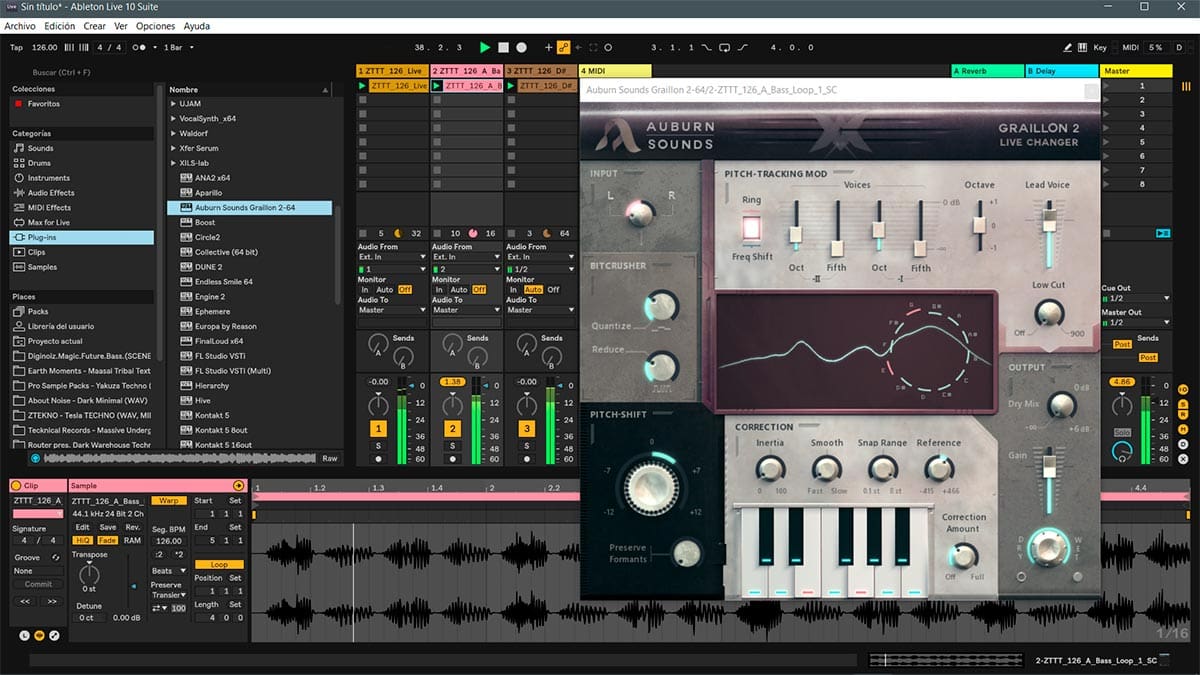Image resolution: width=1200 pixels, height=675 pixels.
Task: Open the Crear menu
Action: pyautogui.click(x=95, y=26)
